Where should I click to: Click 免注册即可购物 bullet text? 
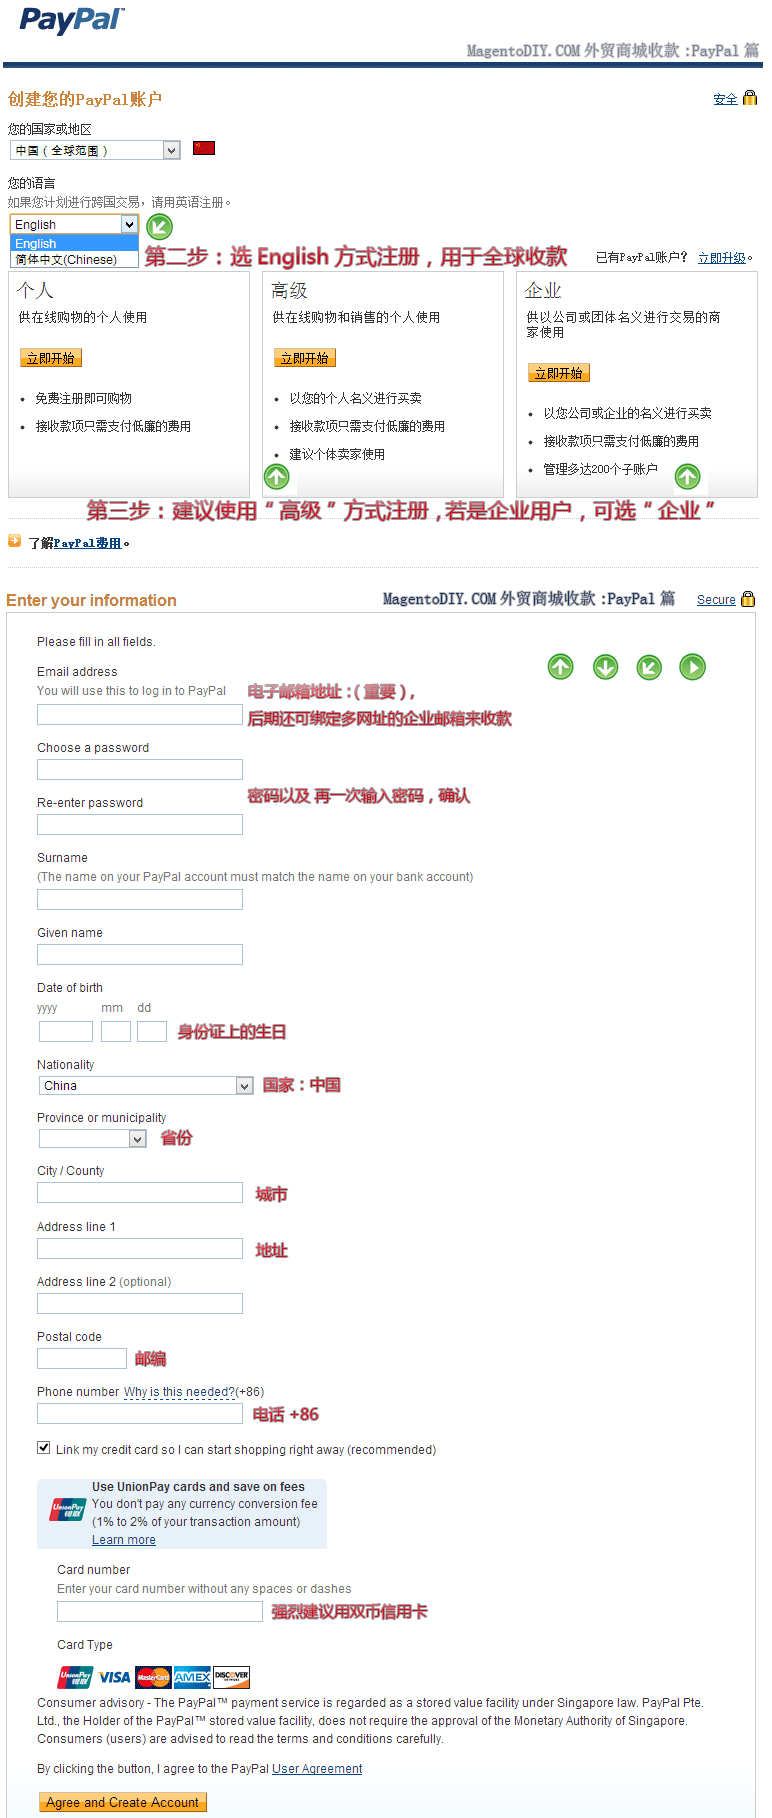(x=84, y=398)
